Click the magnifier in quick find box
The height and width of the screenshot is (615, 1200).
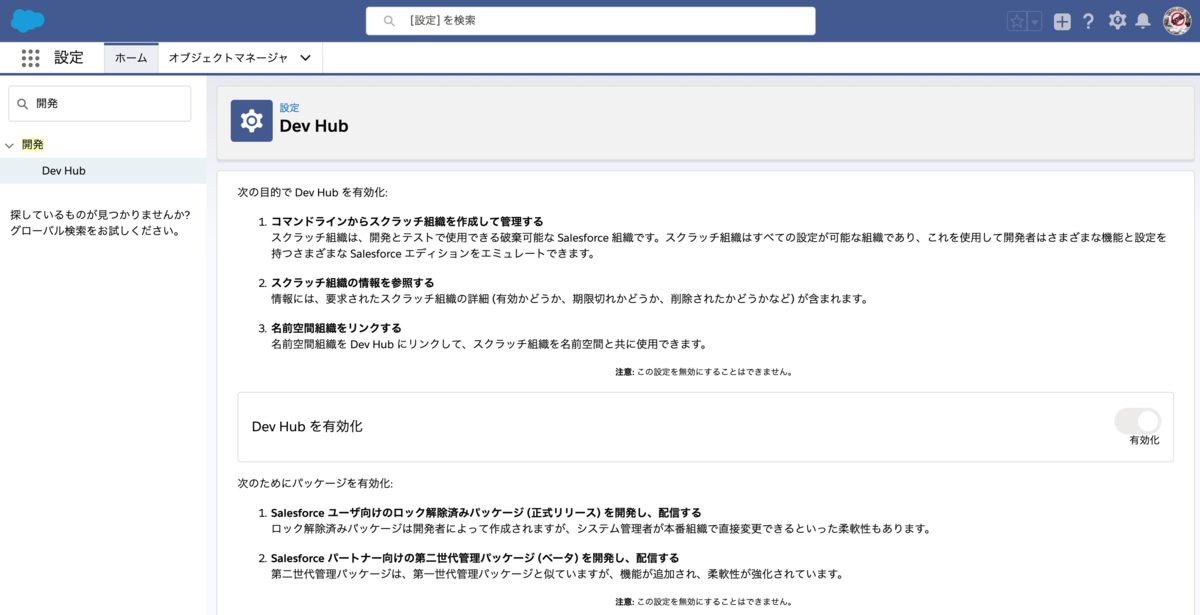(23, 103)
